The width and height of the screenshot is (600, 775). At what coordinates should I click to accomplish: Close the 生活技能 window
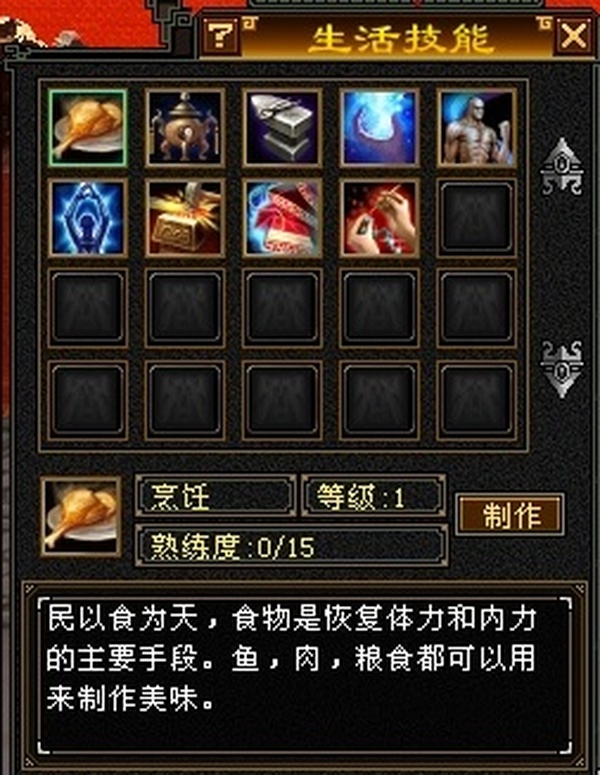click(573, 36)
